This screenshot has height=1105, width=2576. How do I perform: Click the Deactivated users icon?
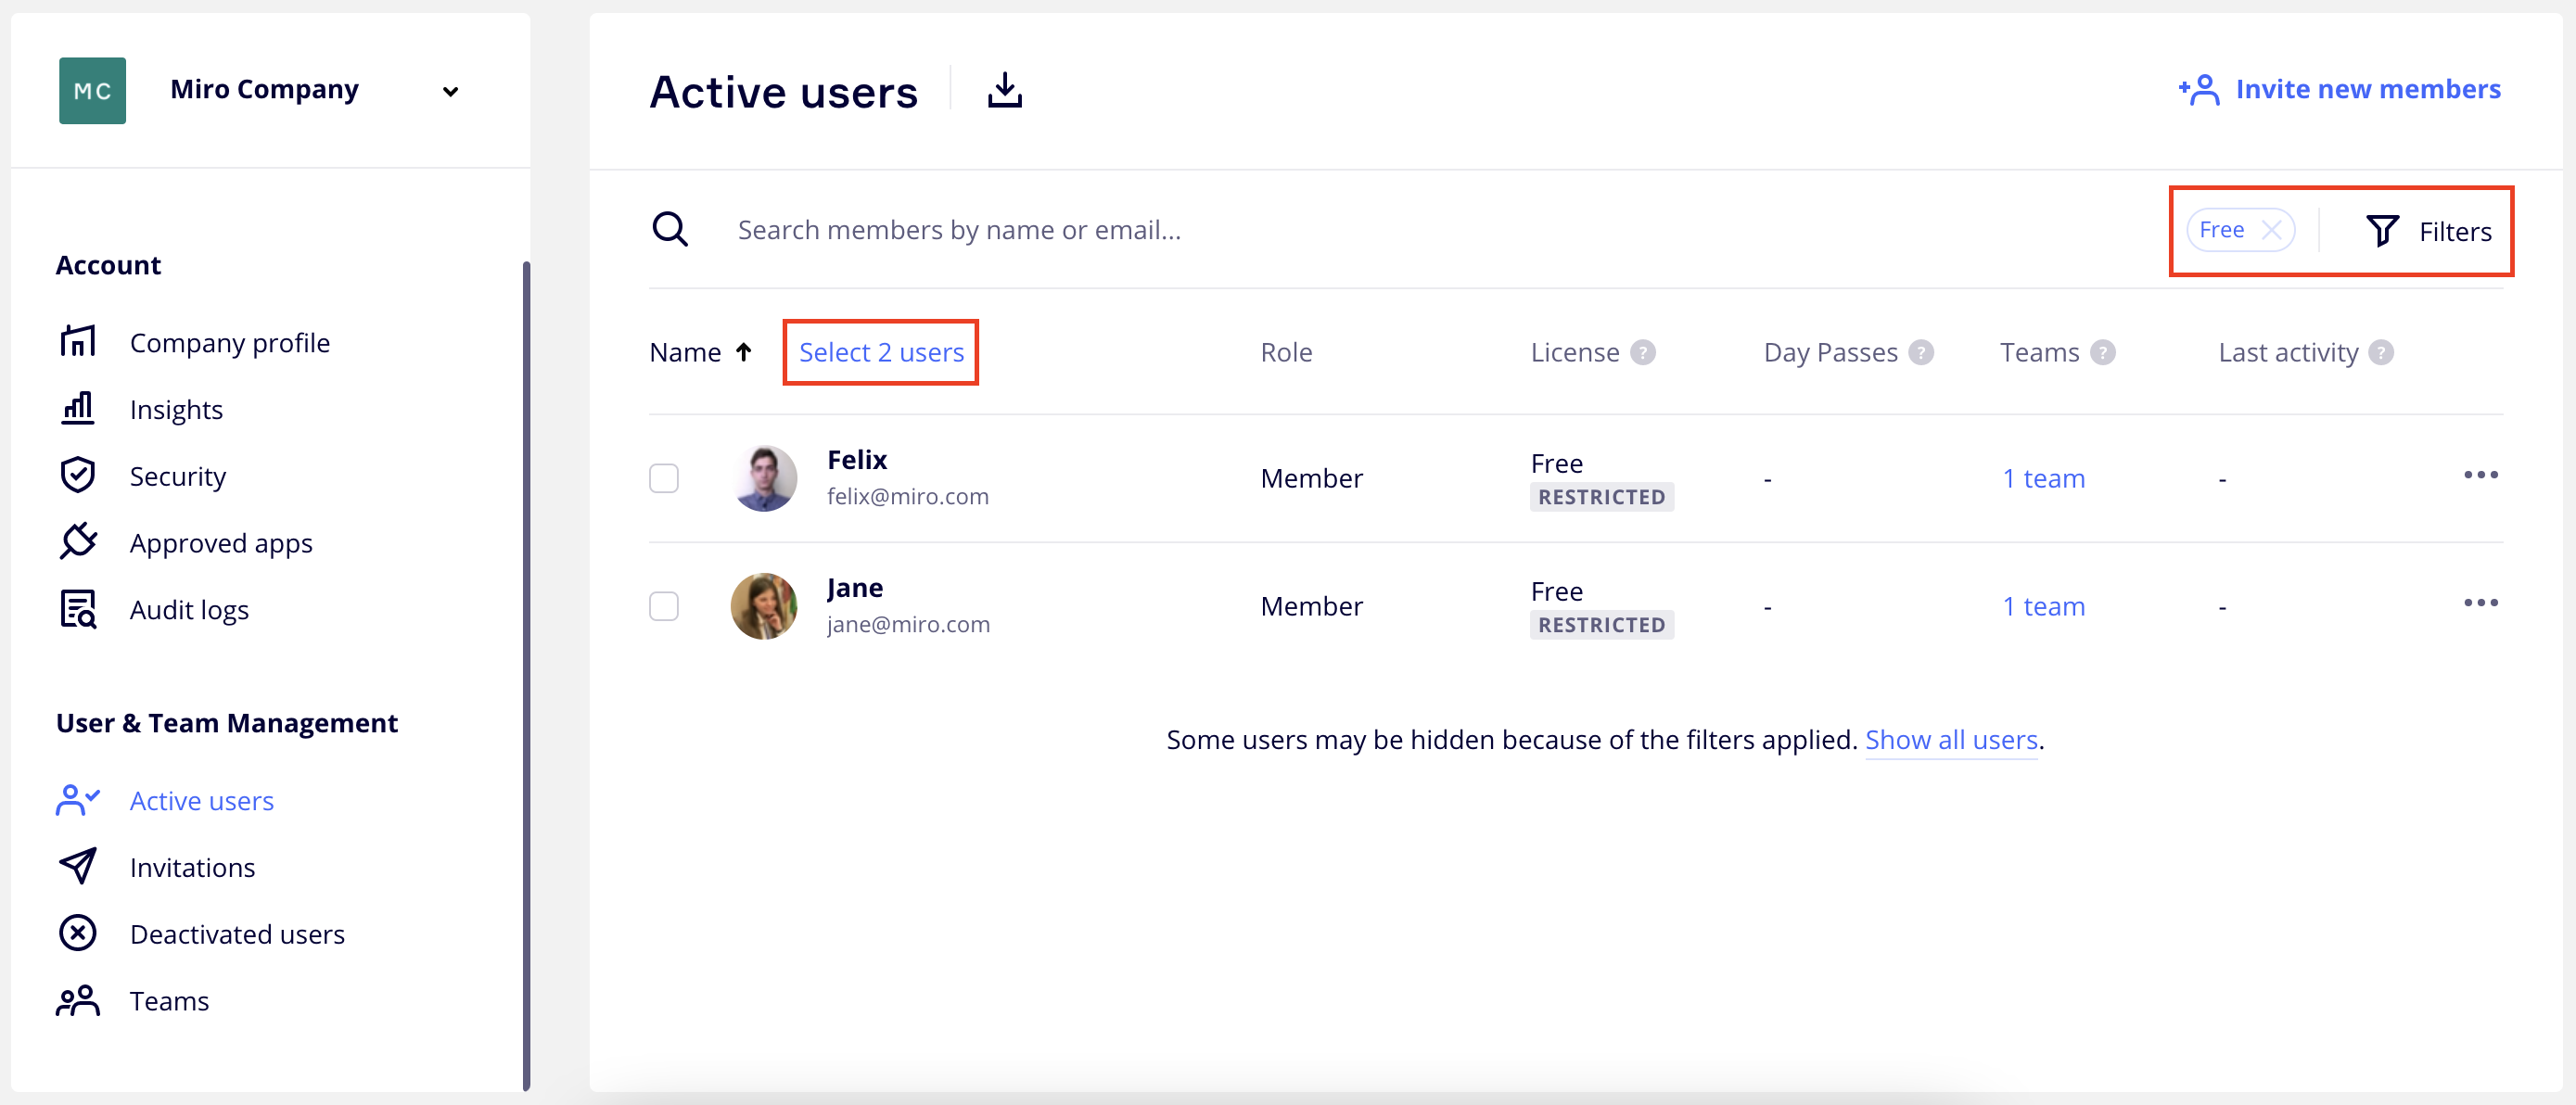[78, 933]
